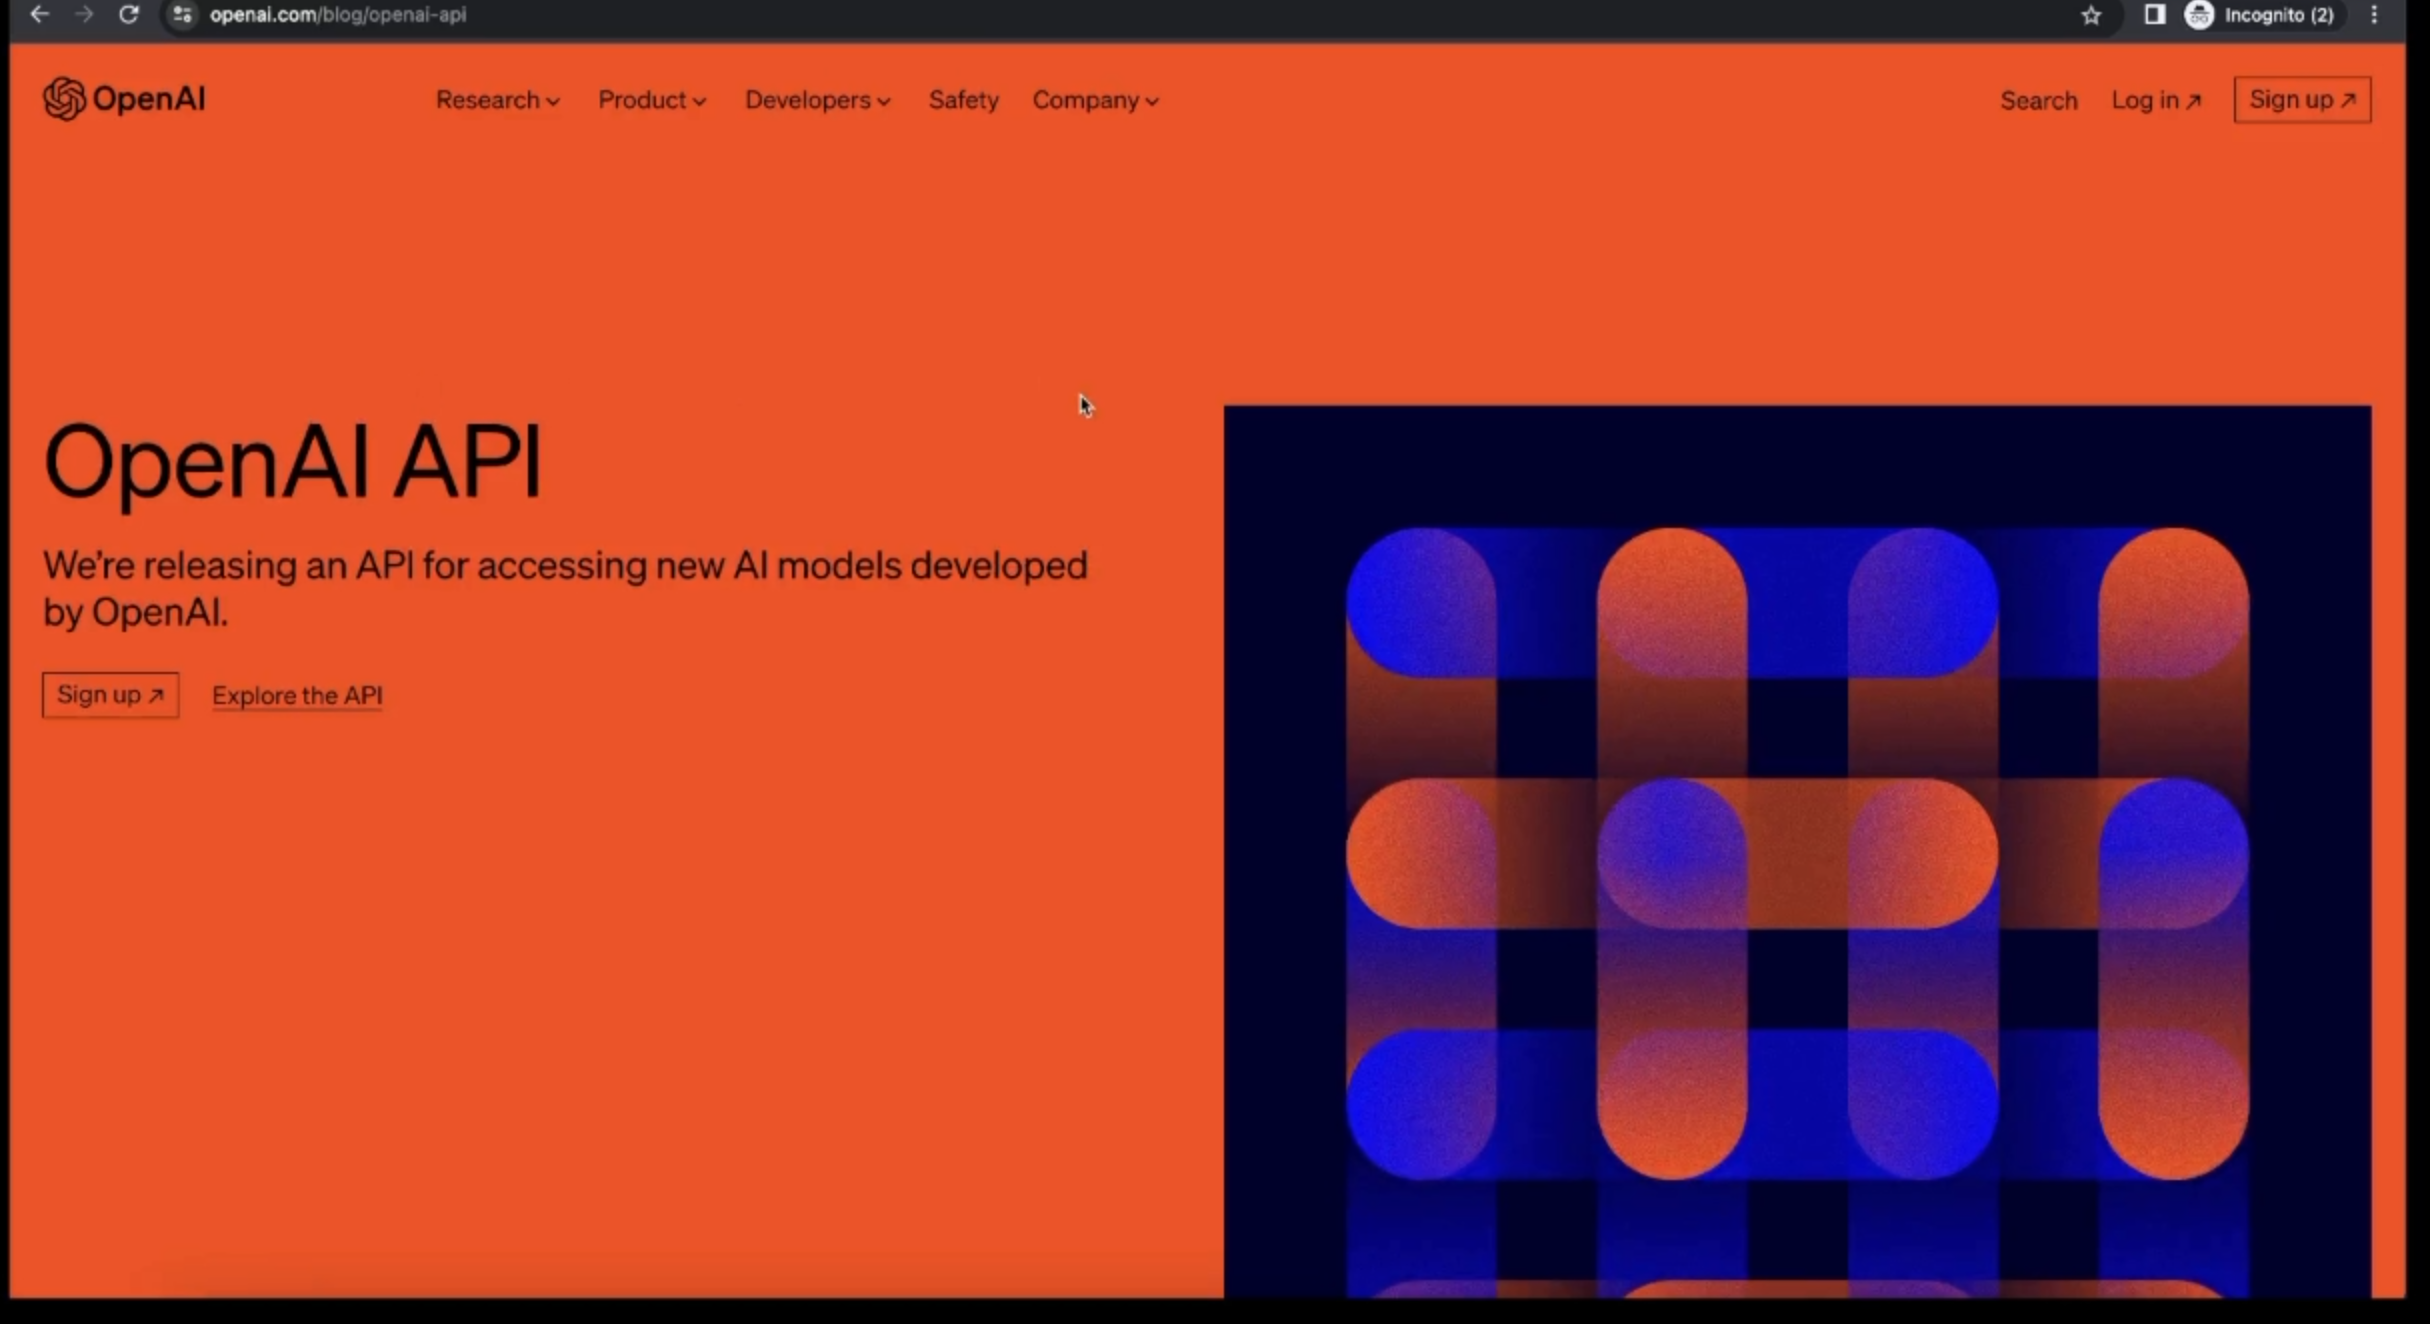This screenshot has height=1324, width=2430.
Task: Click the browser back arrow
Action: 40,15
